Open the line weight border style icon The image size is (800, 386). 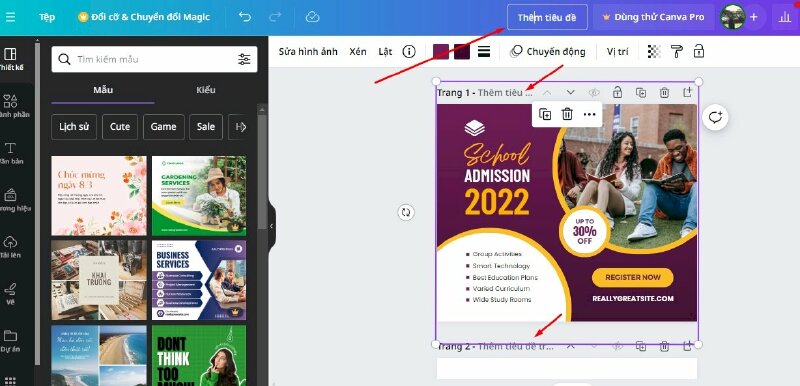[484, 52]
